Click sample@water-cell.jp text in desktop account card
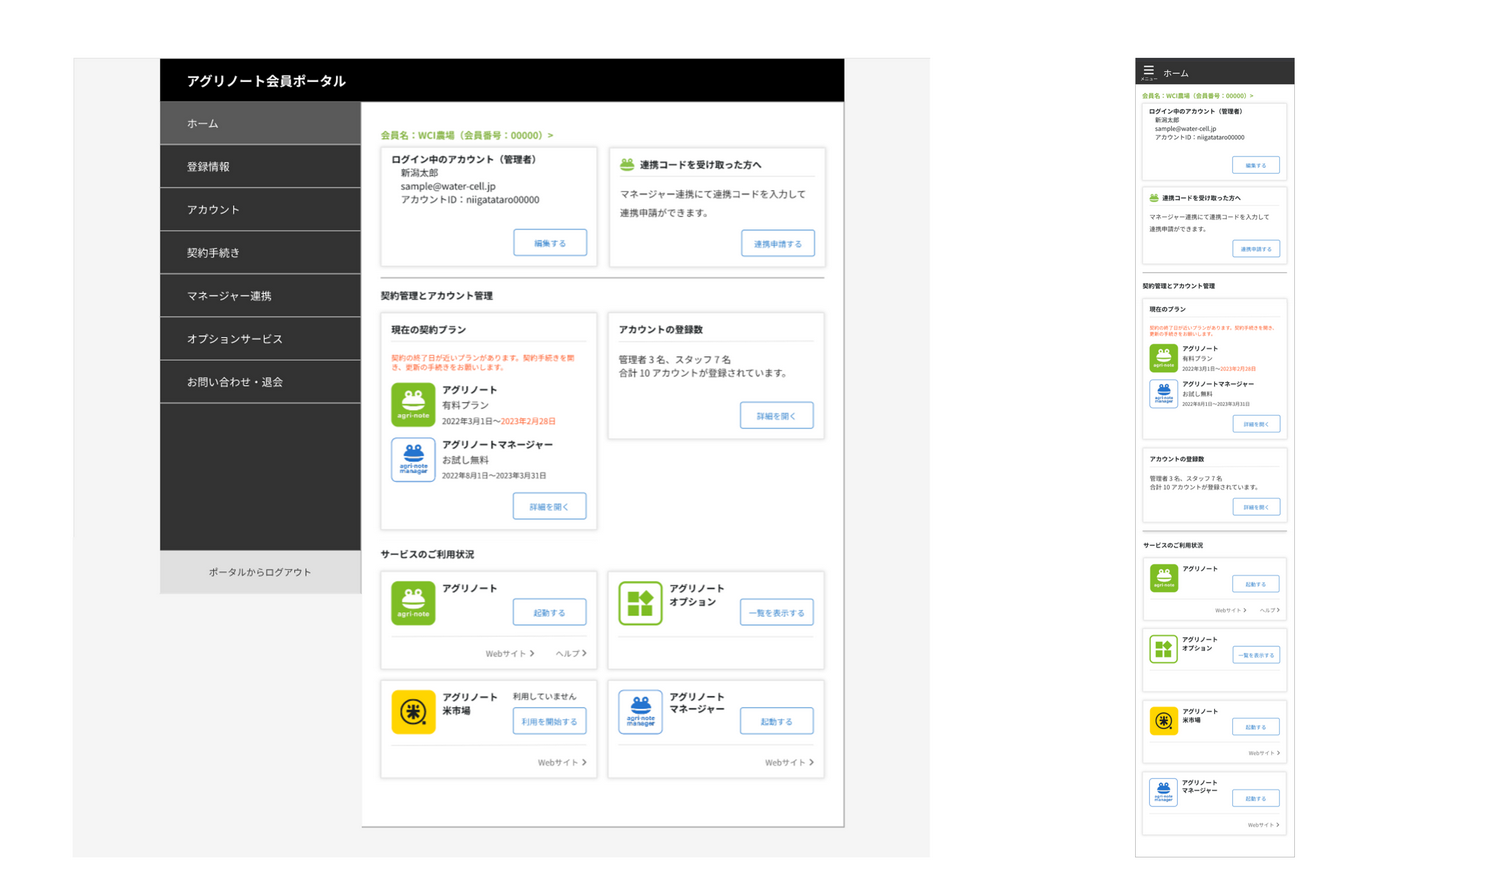This screenshot has width=1500, height=896. 448,186
